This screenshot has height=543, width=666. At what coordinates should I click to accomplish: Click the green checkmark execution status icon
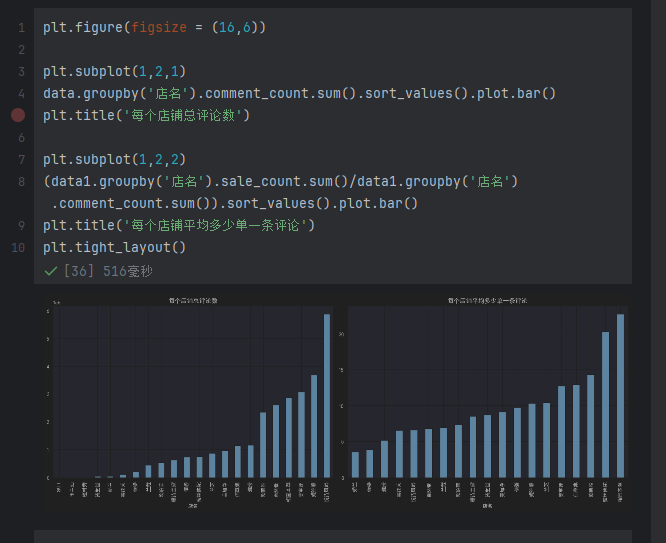pyautogui.click(x=51, y=271)
